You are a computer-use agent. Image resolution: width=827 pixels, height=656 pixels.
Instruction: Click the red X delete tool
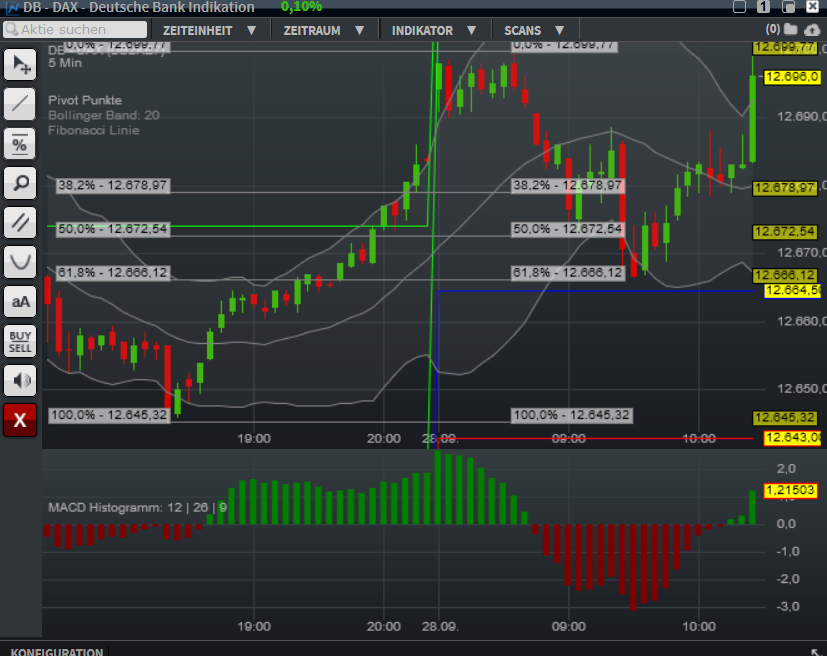click(20, 420)
